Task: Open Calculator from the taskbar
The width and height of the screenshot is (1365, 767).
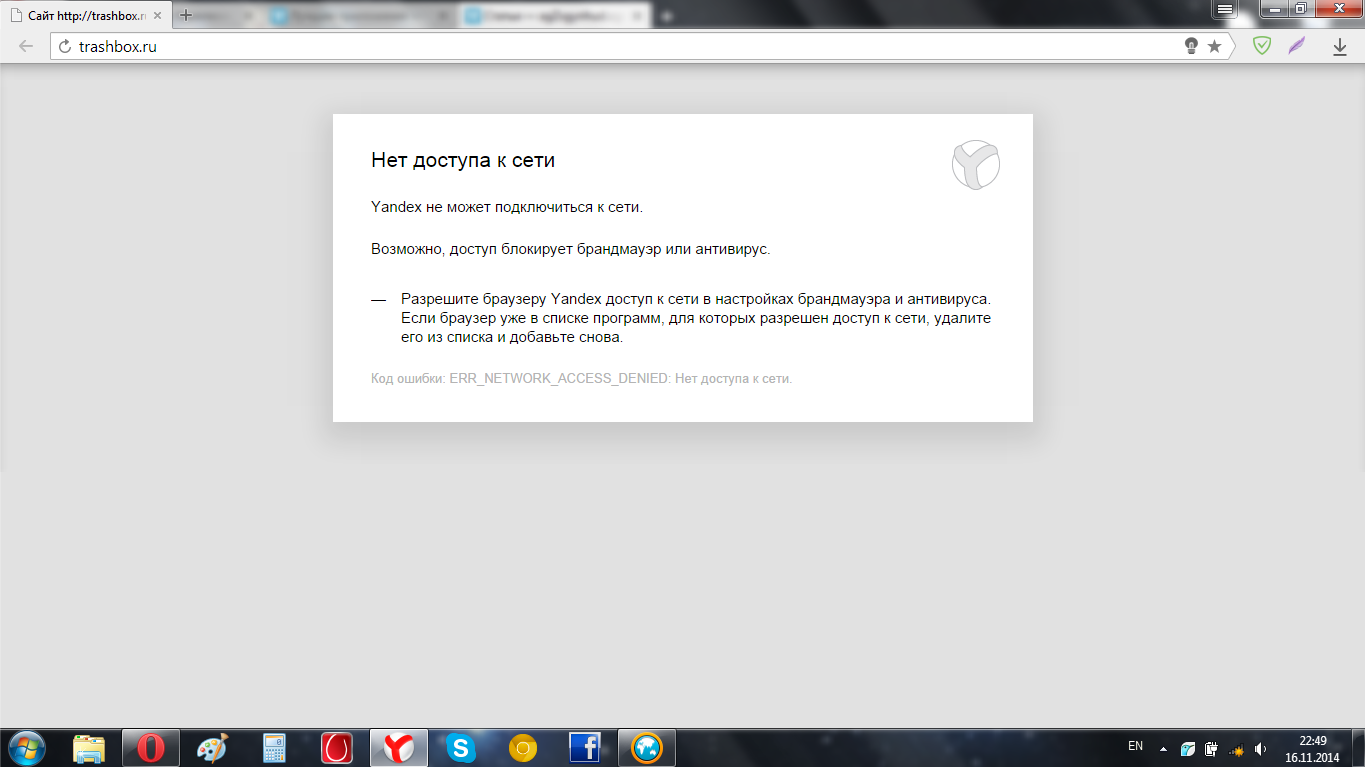Action: click(x=275, y=748)
